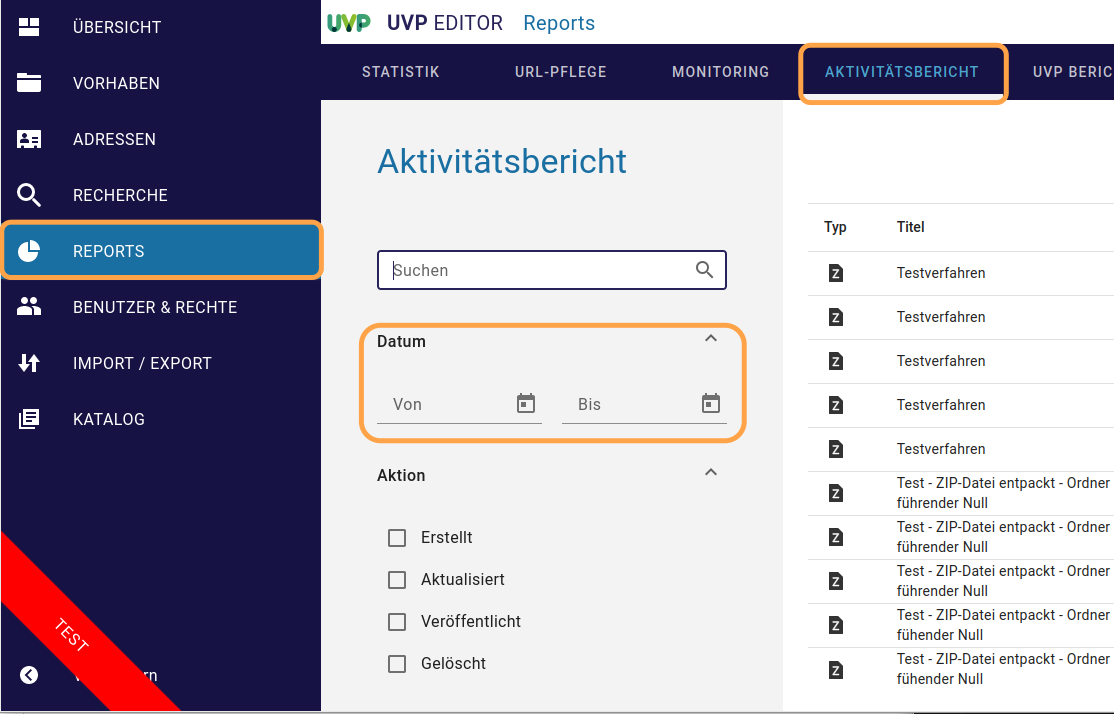Click the Adressen contact card icon

(28, 139)
